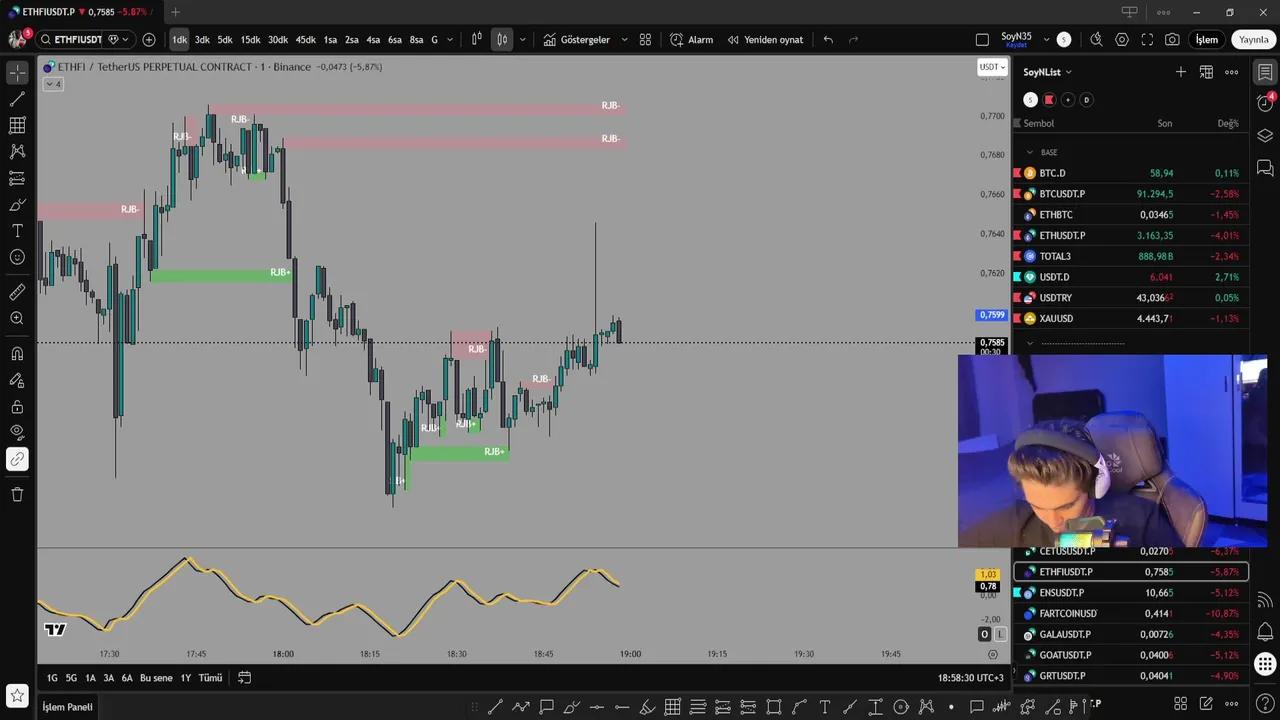Viewport: 1280px width, 720px height.
Task: Collapse the BASE watchlist section
Action: click(x=1030, y=152)
